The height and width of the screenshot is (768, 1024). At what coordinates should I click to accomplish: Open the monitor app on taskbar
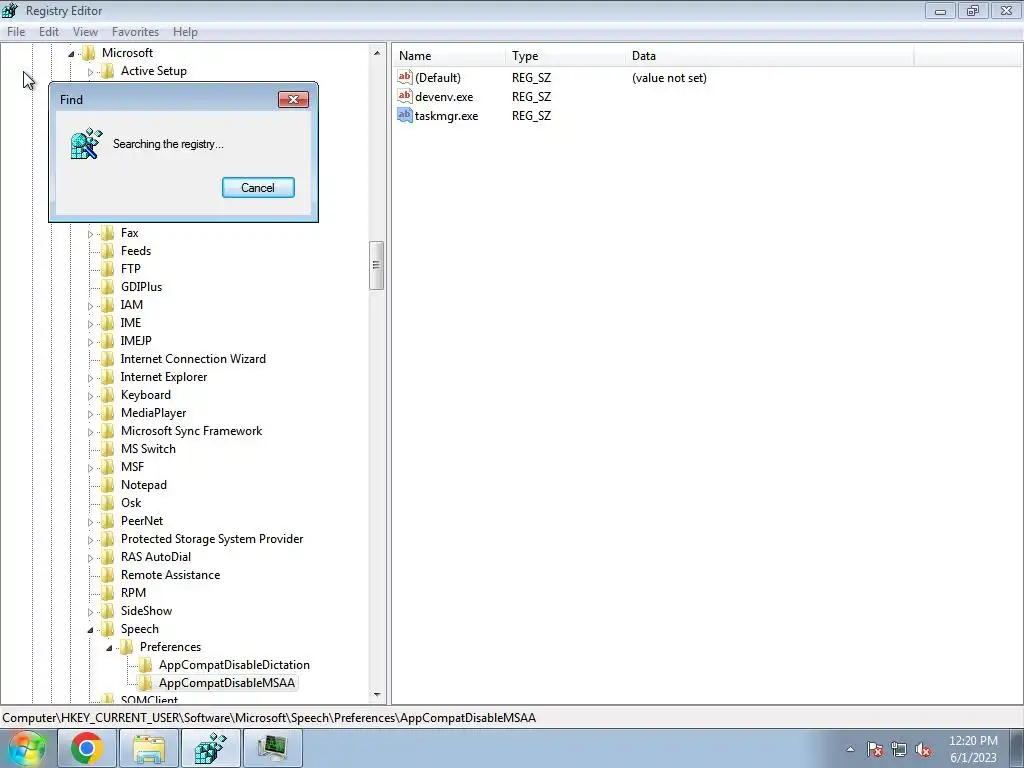[272, 748]
